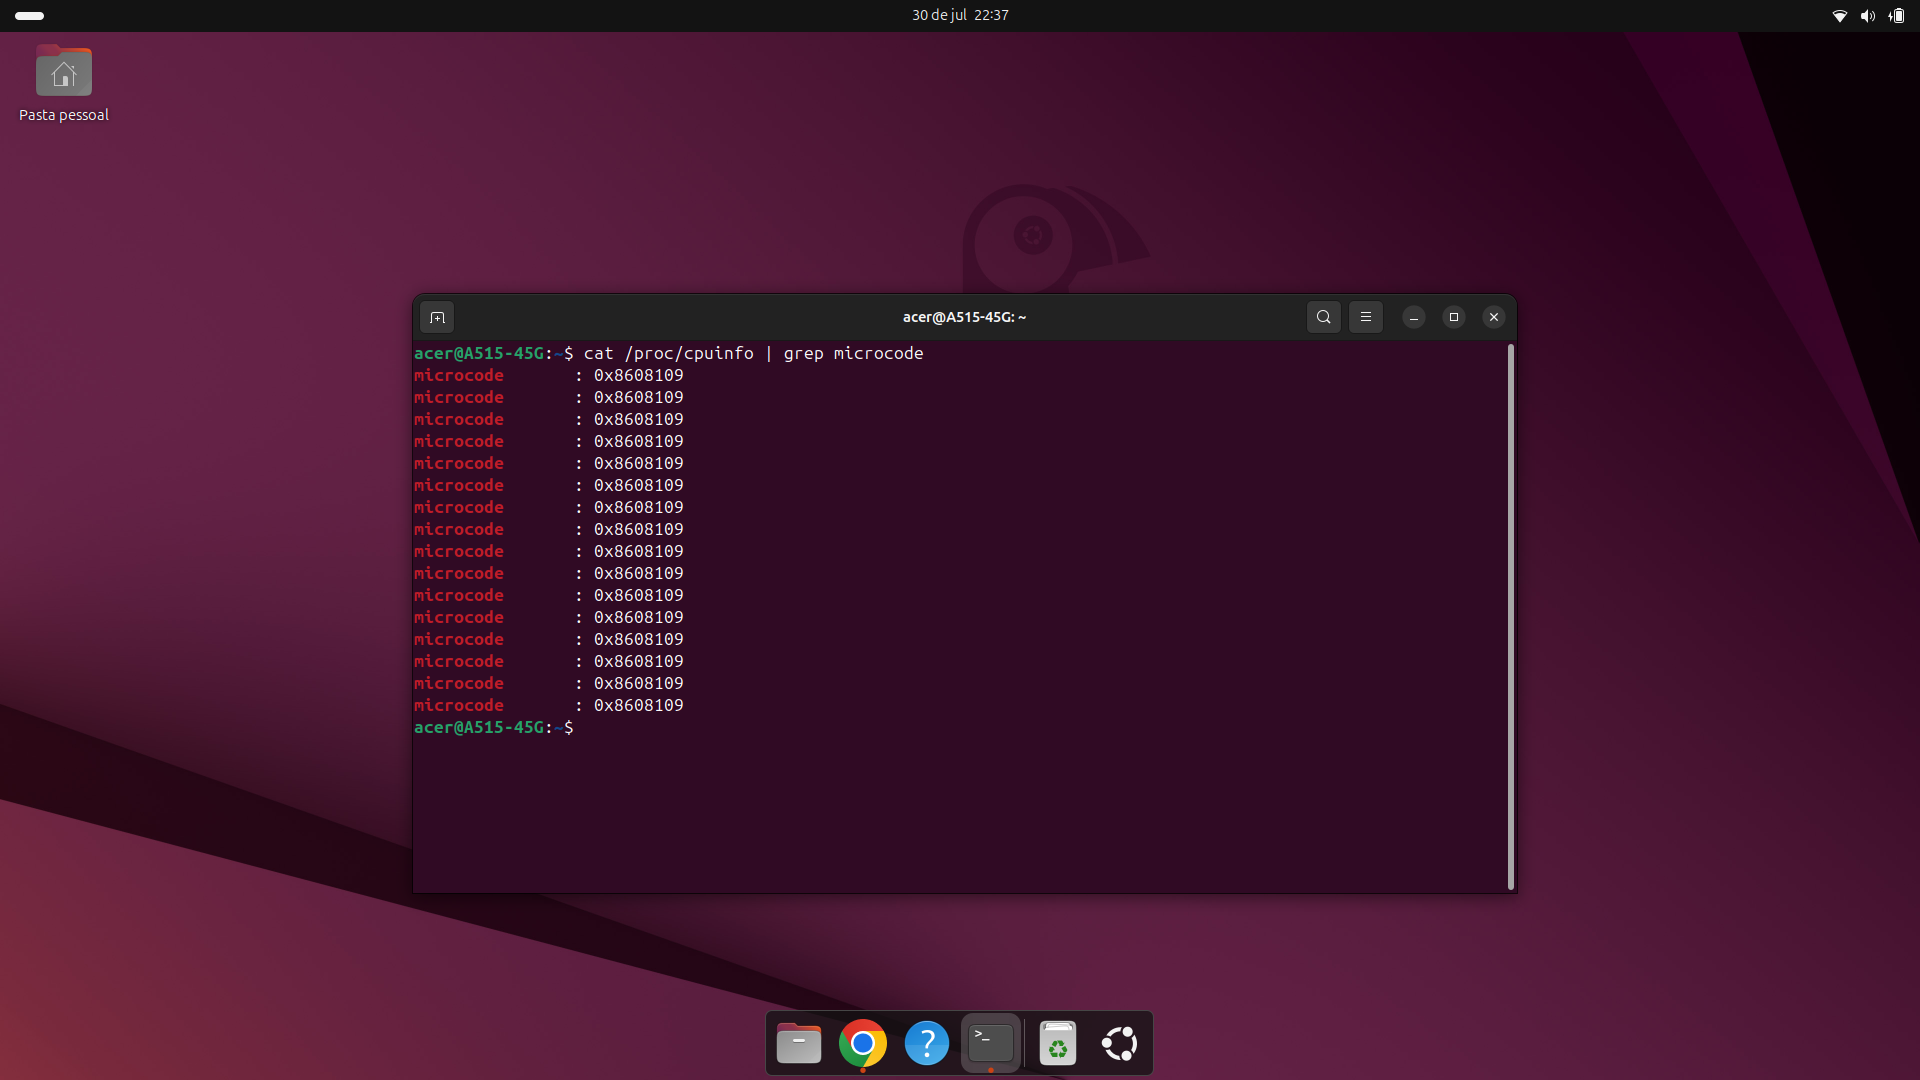Open the Pasta pessoal home folder
The image size is (1920, 1080).
[64, 84]
